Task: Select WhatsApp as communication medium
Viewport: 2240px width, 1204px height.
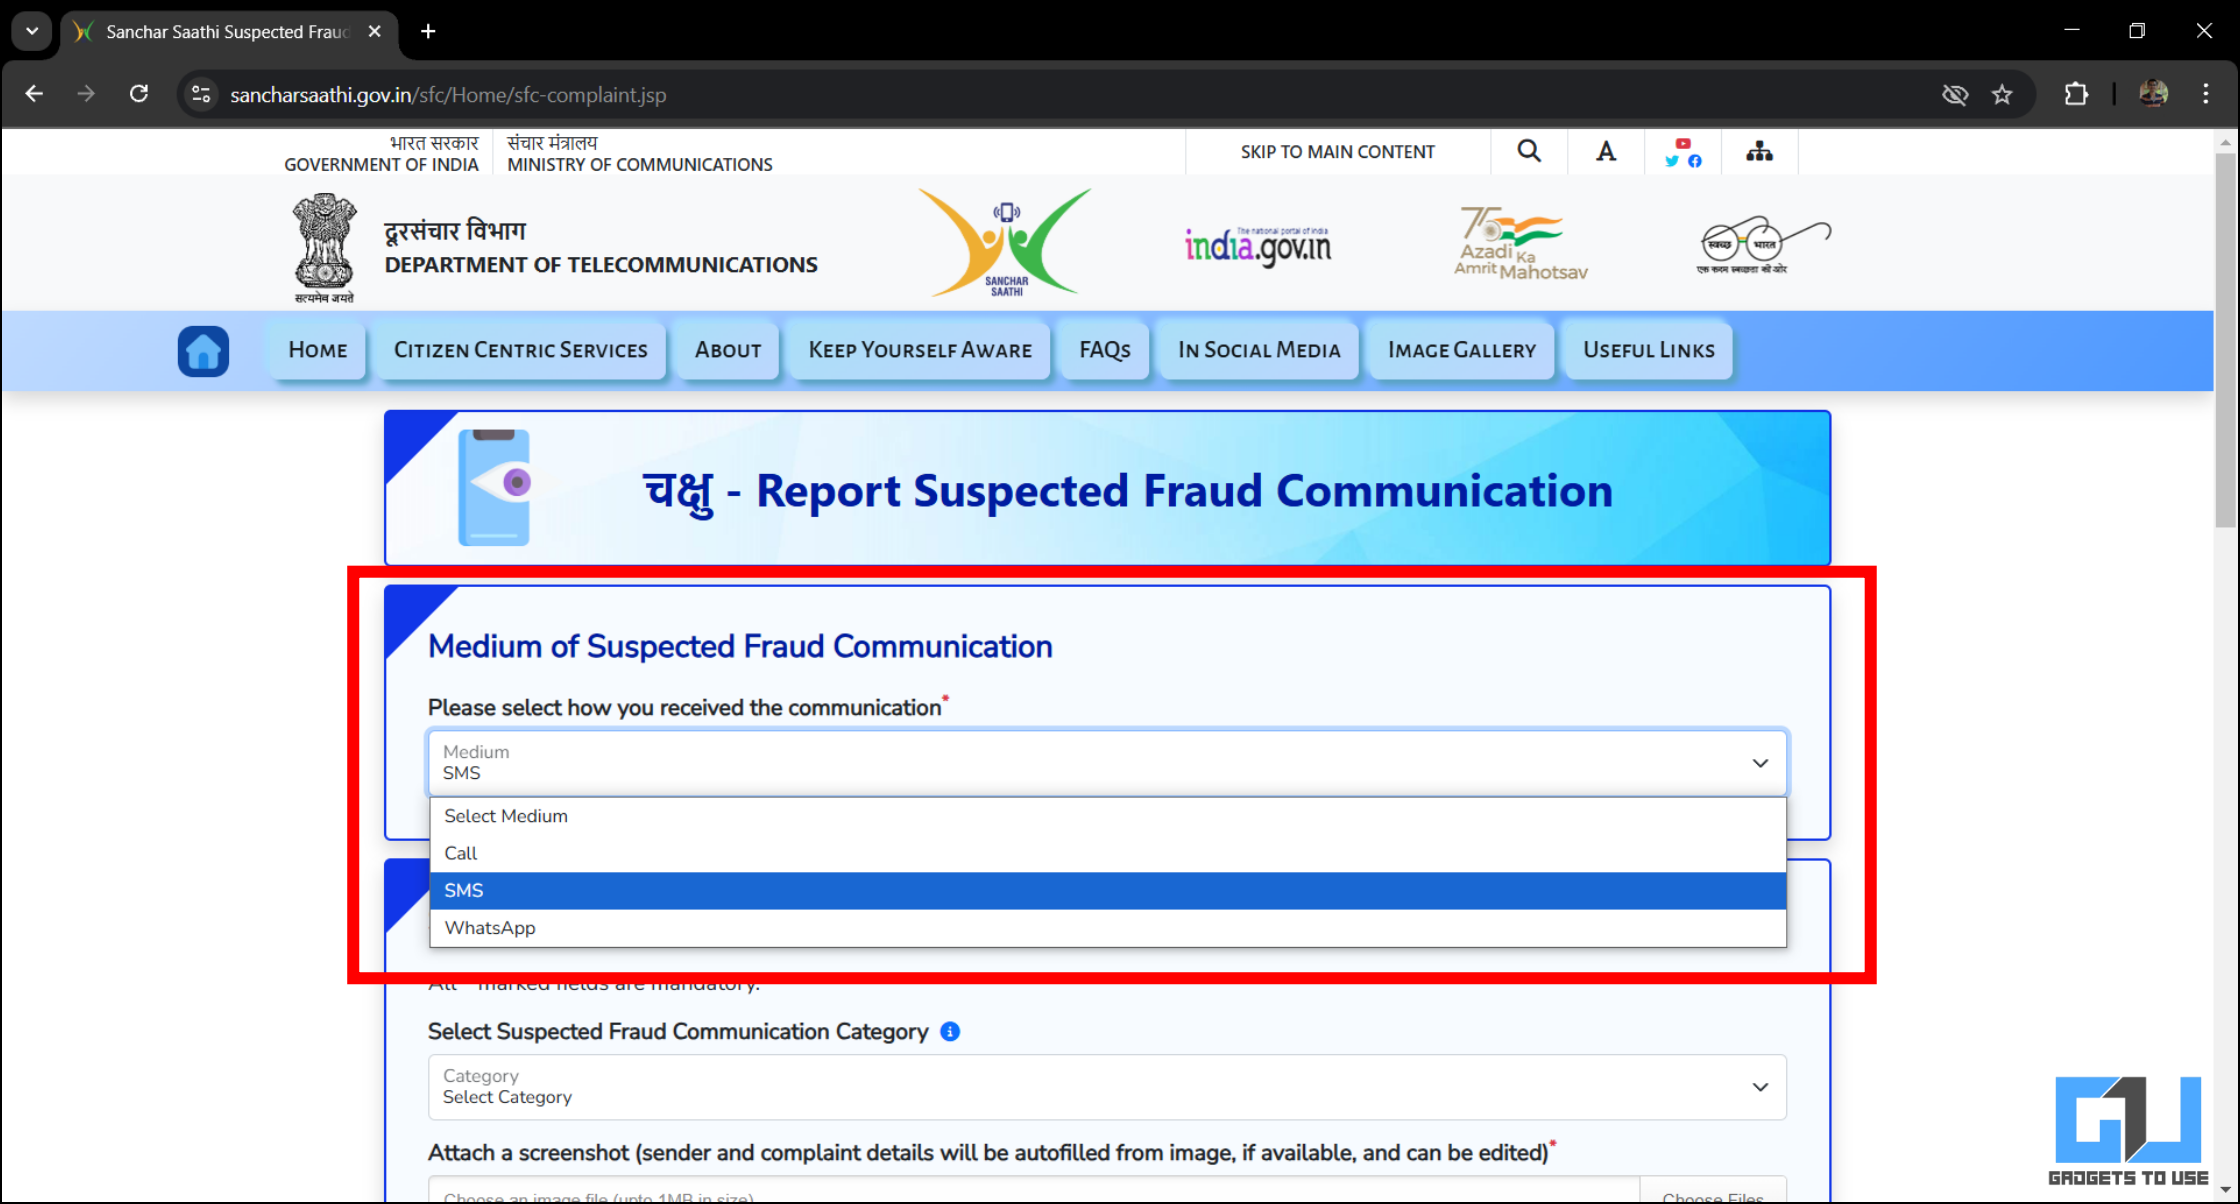Action: [489, 927]
